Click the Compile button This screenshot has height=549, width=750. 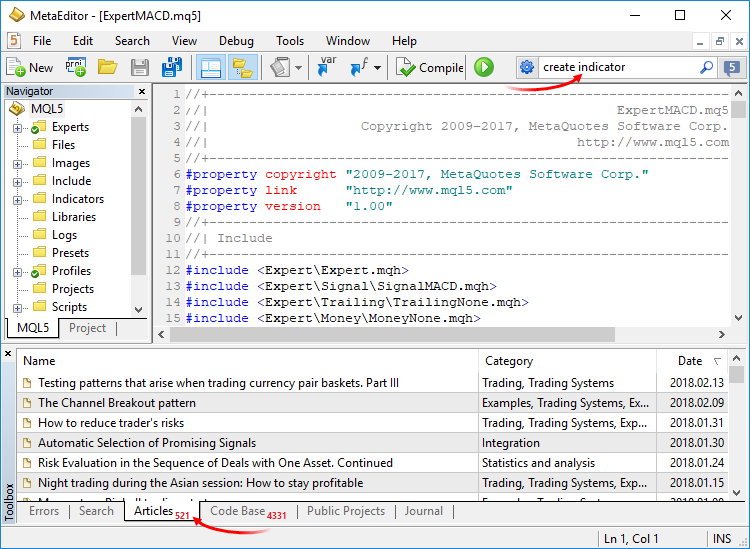[x=430, y=67]
